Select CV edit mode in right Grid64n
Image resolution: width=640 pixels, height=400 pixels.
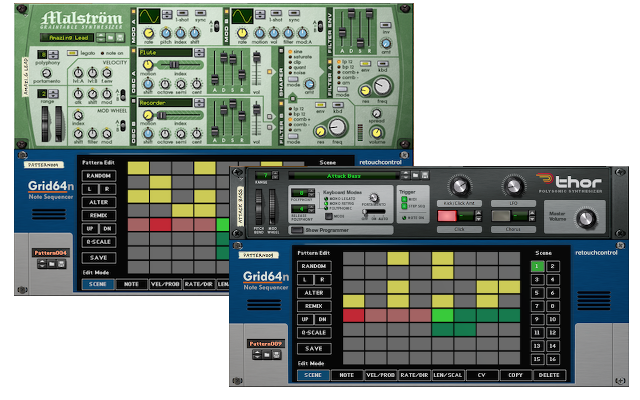click(x=482, y=375)
